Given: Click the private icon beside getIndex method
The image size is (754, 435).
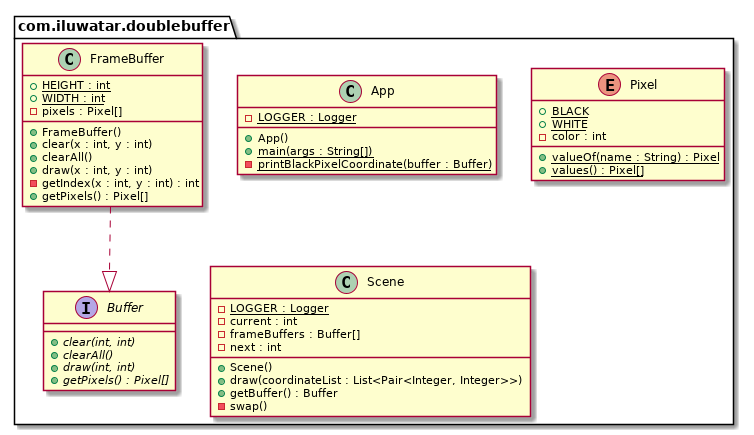Looking at the screenshot, I should point(33,183).
